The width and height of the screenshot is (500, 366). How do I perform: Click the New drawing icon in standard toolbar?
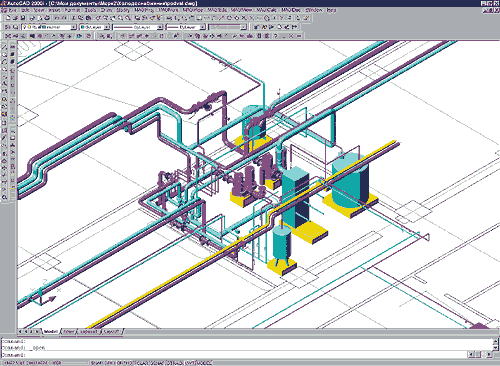[x=8, y=18]
